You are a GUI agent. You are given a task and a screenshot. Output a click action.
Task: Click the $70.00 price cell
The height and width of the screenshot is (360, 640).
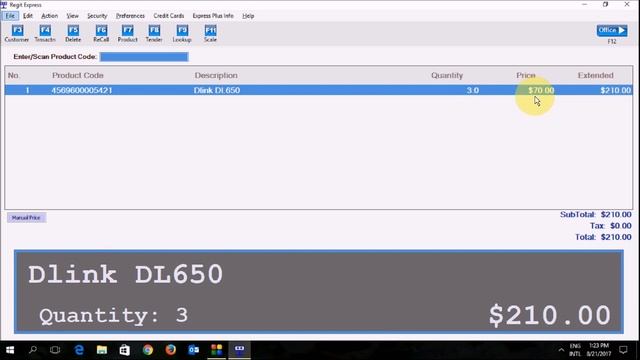tap(541, 90)
